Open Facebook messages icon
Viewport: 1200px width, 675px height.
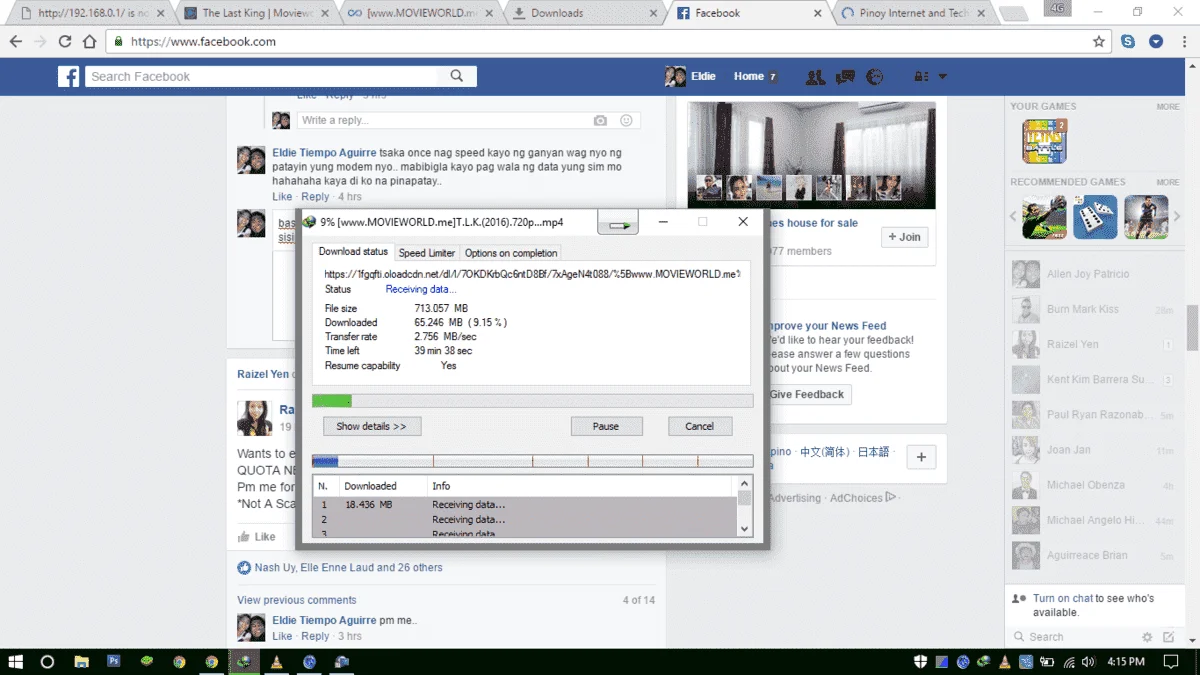(x=845, y=76)
